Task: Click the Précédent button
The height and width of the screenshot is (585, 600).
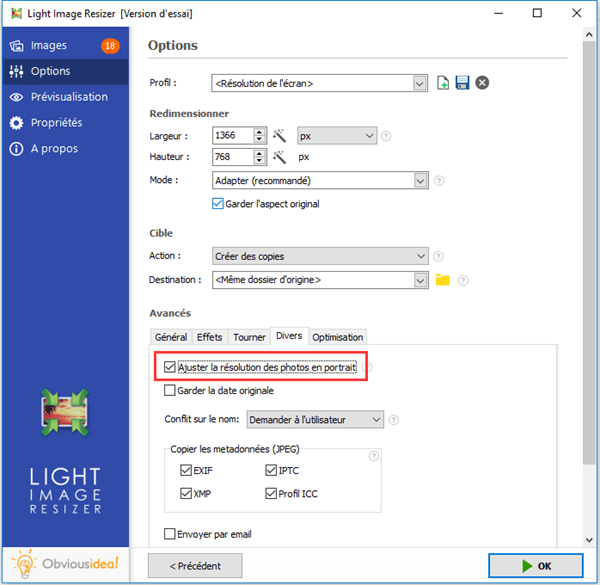Action: tap(195, 566)
